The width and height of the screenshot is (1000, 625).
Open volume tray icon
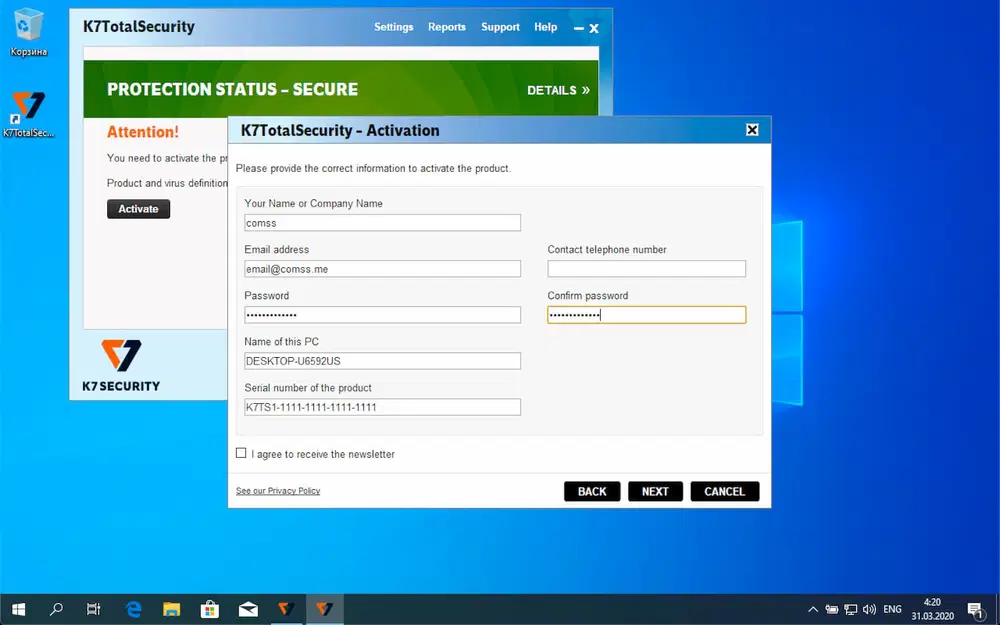tap(869, 609)
